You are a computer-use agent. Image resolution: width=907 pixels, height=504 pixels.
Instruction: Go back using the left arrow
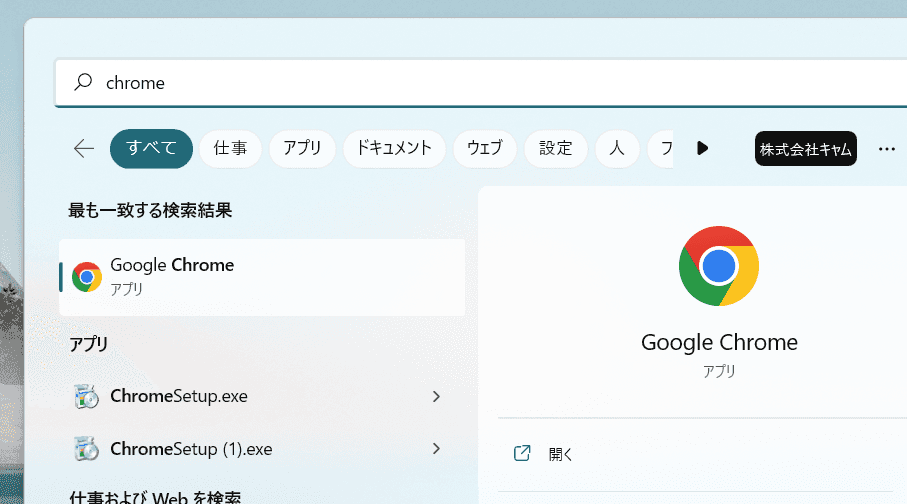coord(84,149)
